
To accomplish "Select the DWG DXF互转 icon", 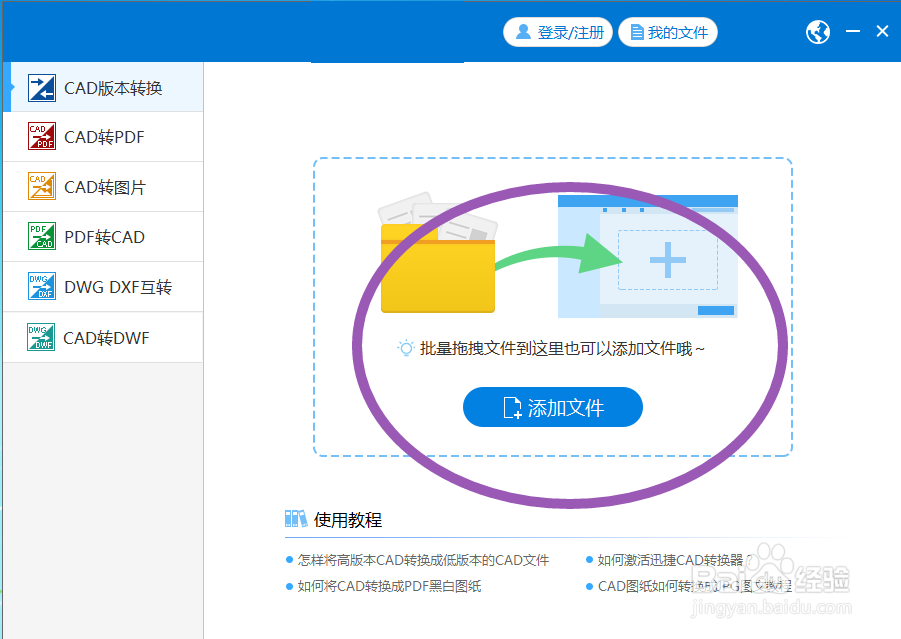I will pos(41,287).
